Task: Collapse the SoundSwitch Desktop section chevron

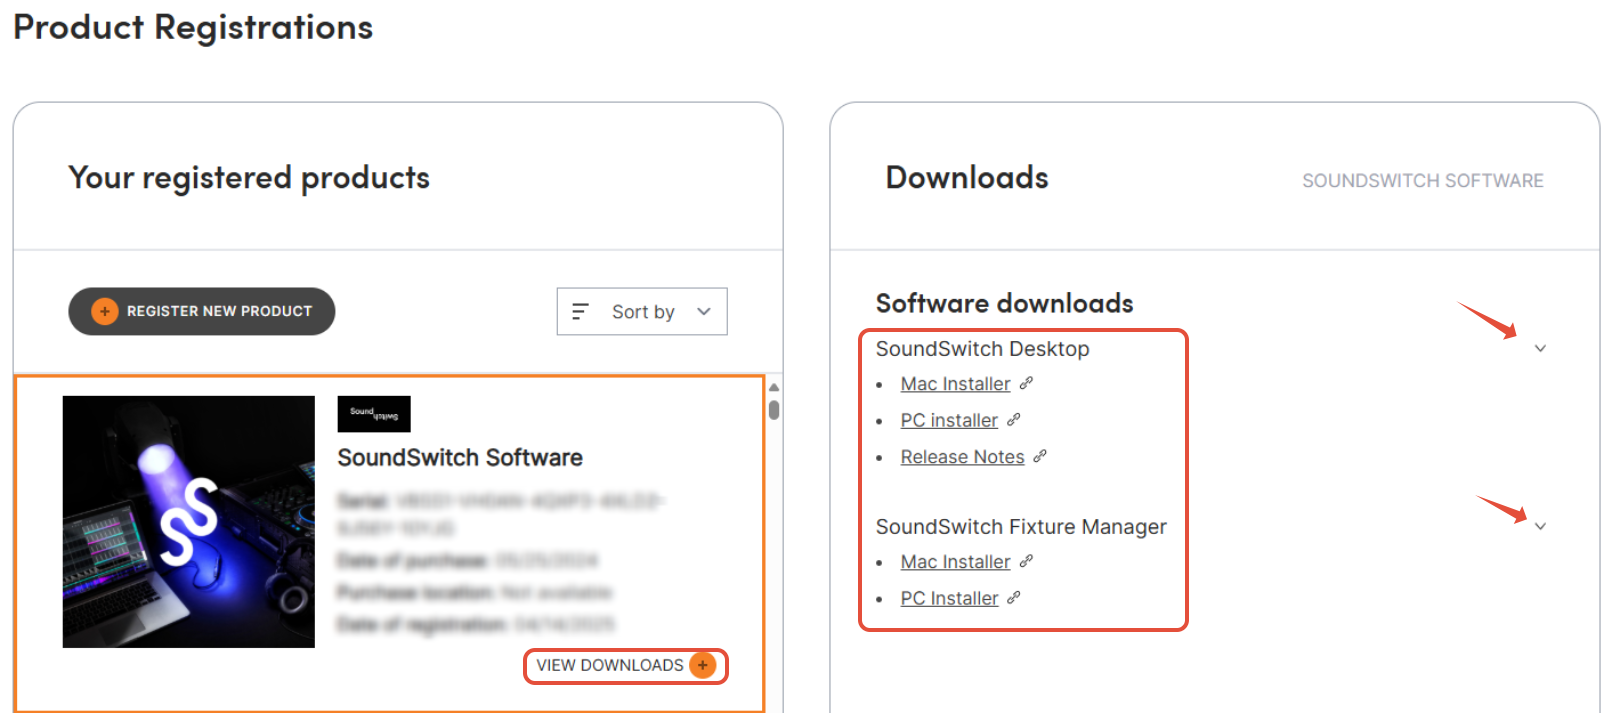Action: (x=1540, y=349)
